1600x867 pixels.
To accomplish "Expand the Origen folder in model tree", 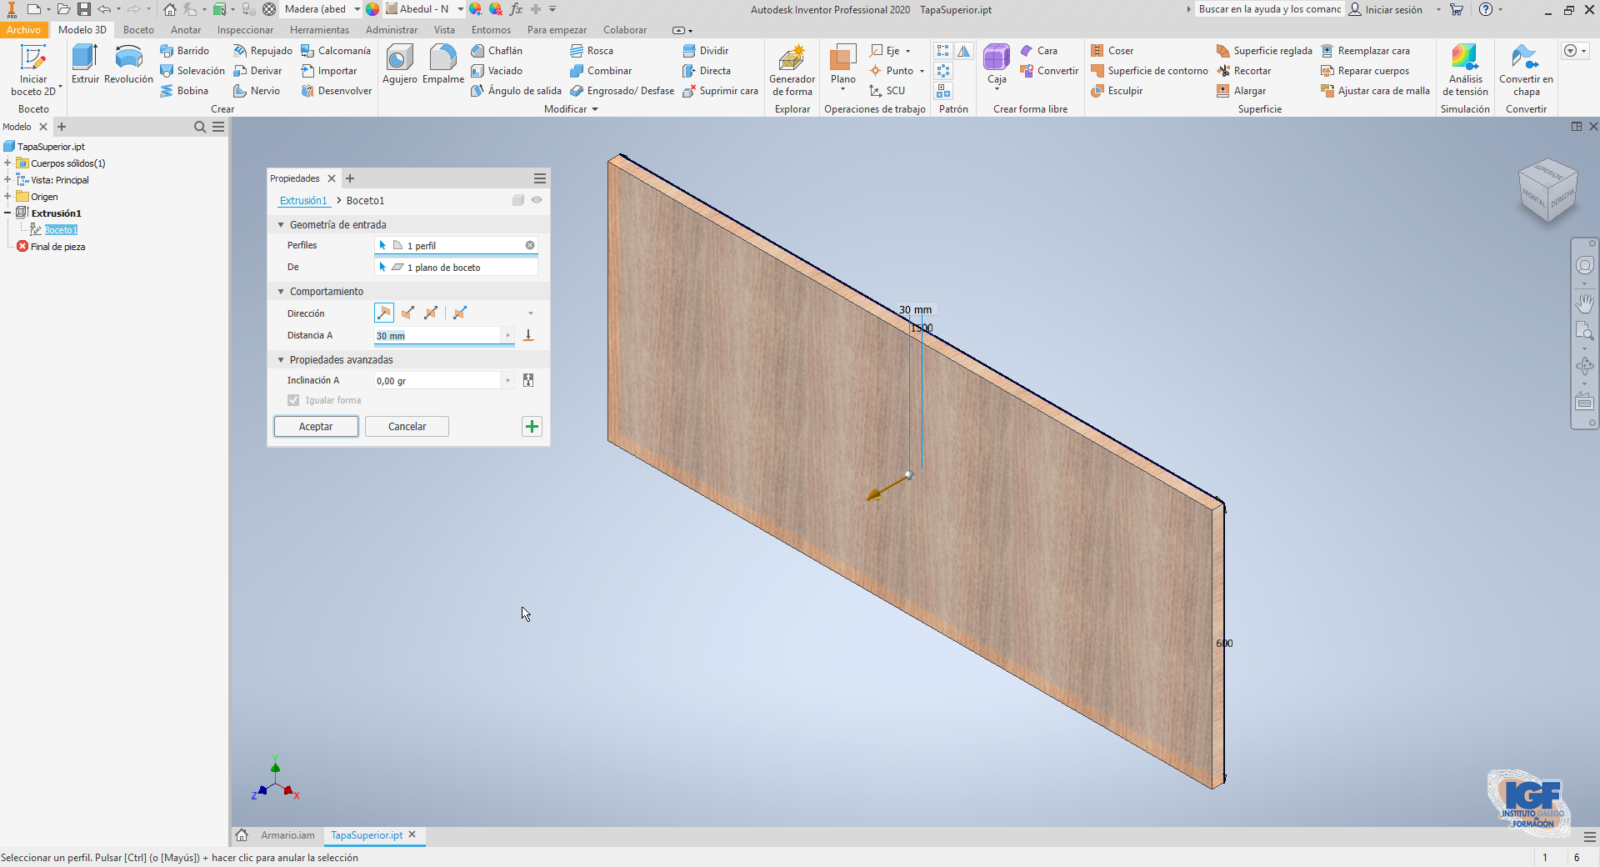I will click(x=8, y=197).
